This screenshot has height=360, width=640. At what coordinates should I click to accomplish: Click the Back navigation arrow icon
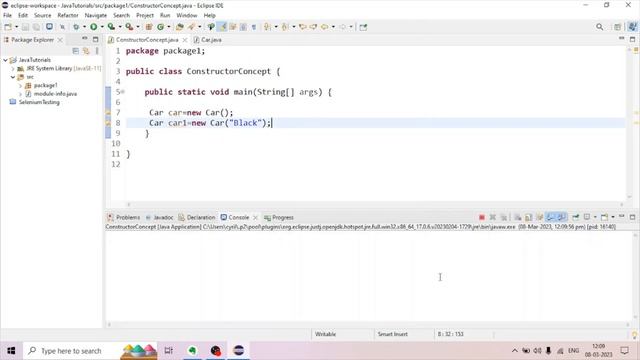tap(324, 27)
